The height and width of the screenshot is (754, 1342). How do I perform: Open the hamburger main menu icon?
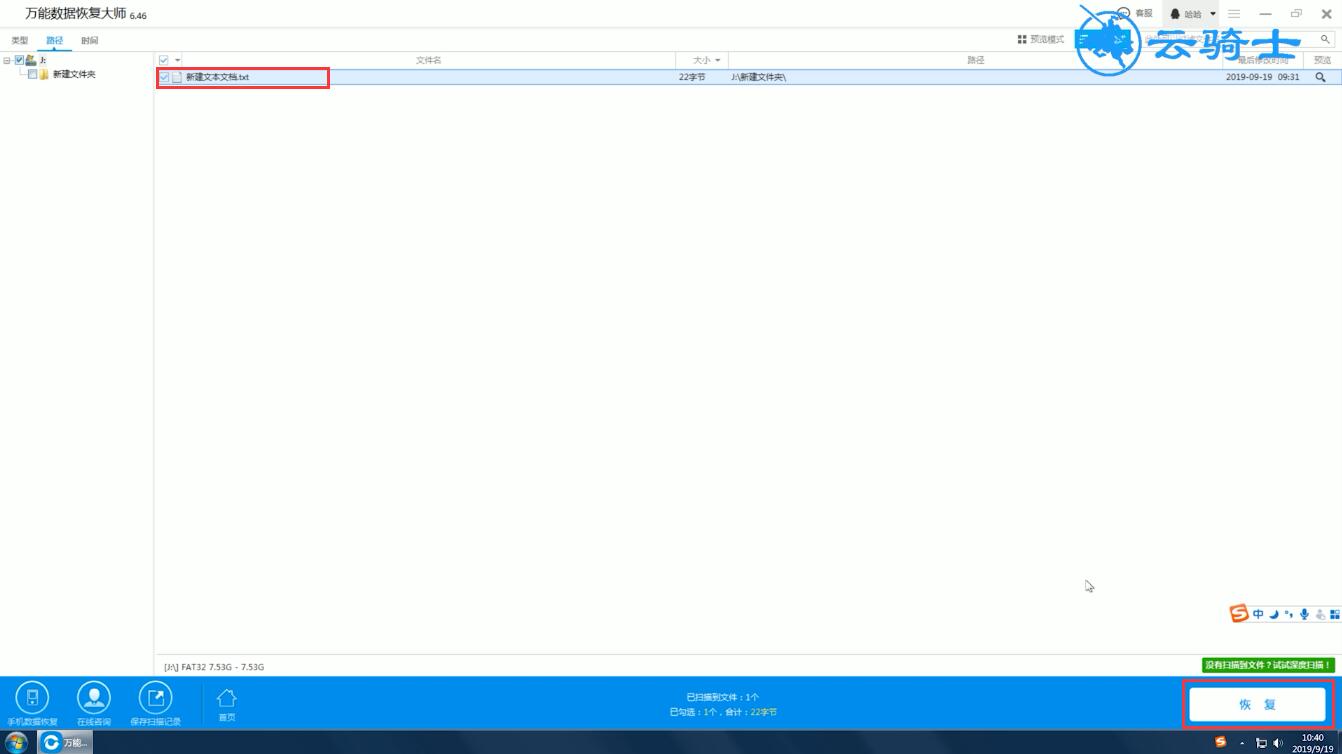(1235, 14)
